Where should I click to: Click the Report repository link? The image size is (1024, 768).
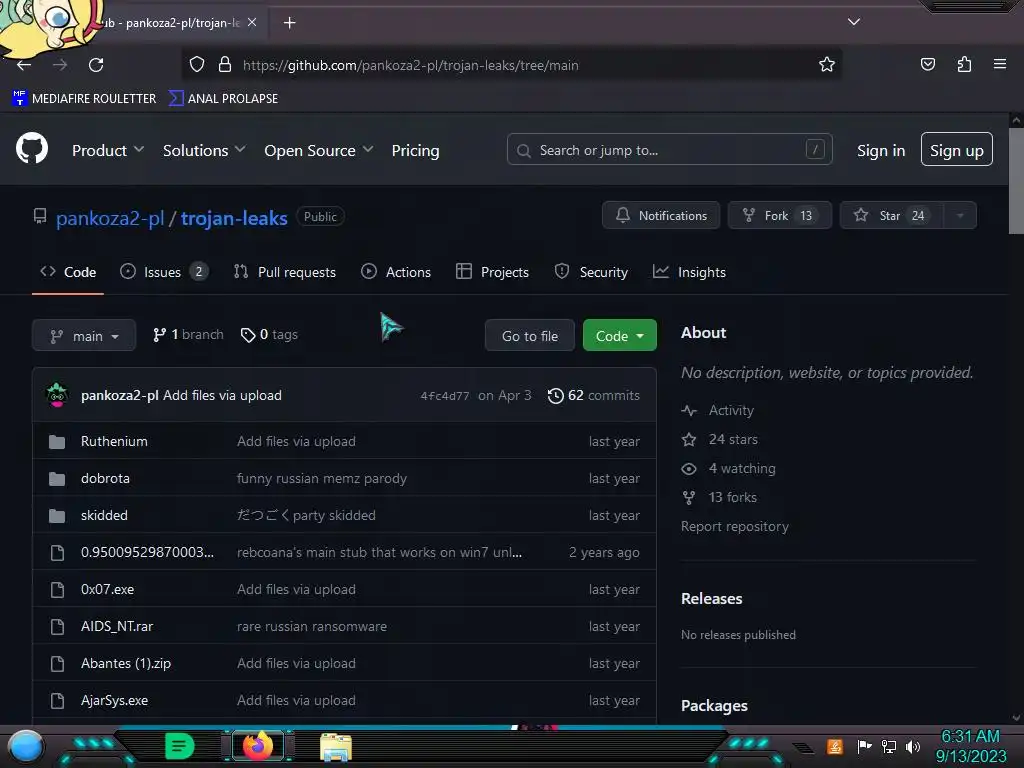[x=735, y=526]
